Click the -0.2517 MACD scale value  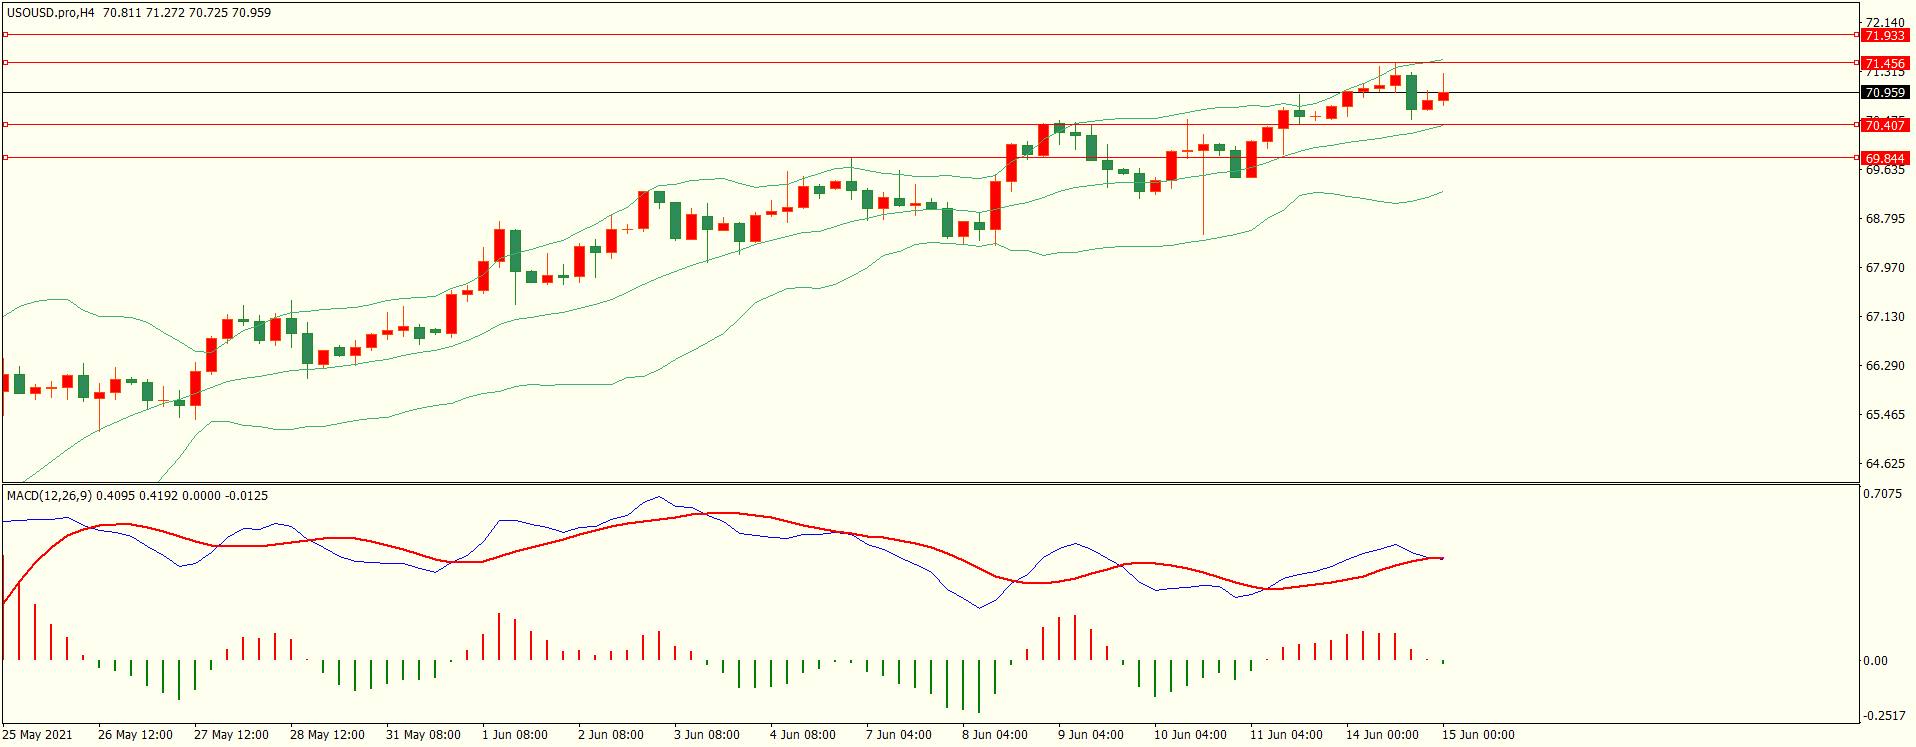(x=1883, y=716)
